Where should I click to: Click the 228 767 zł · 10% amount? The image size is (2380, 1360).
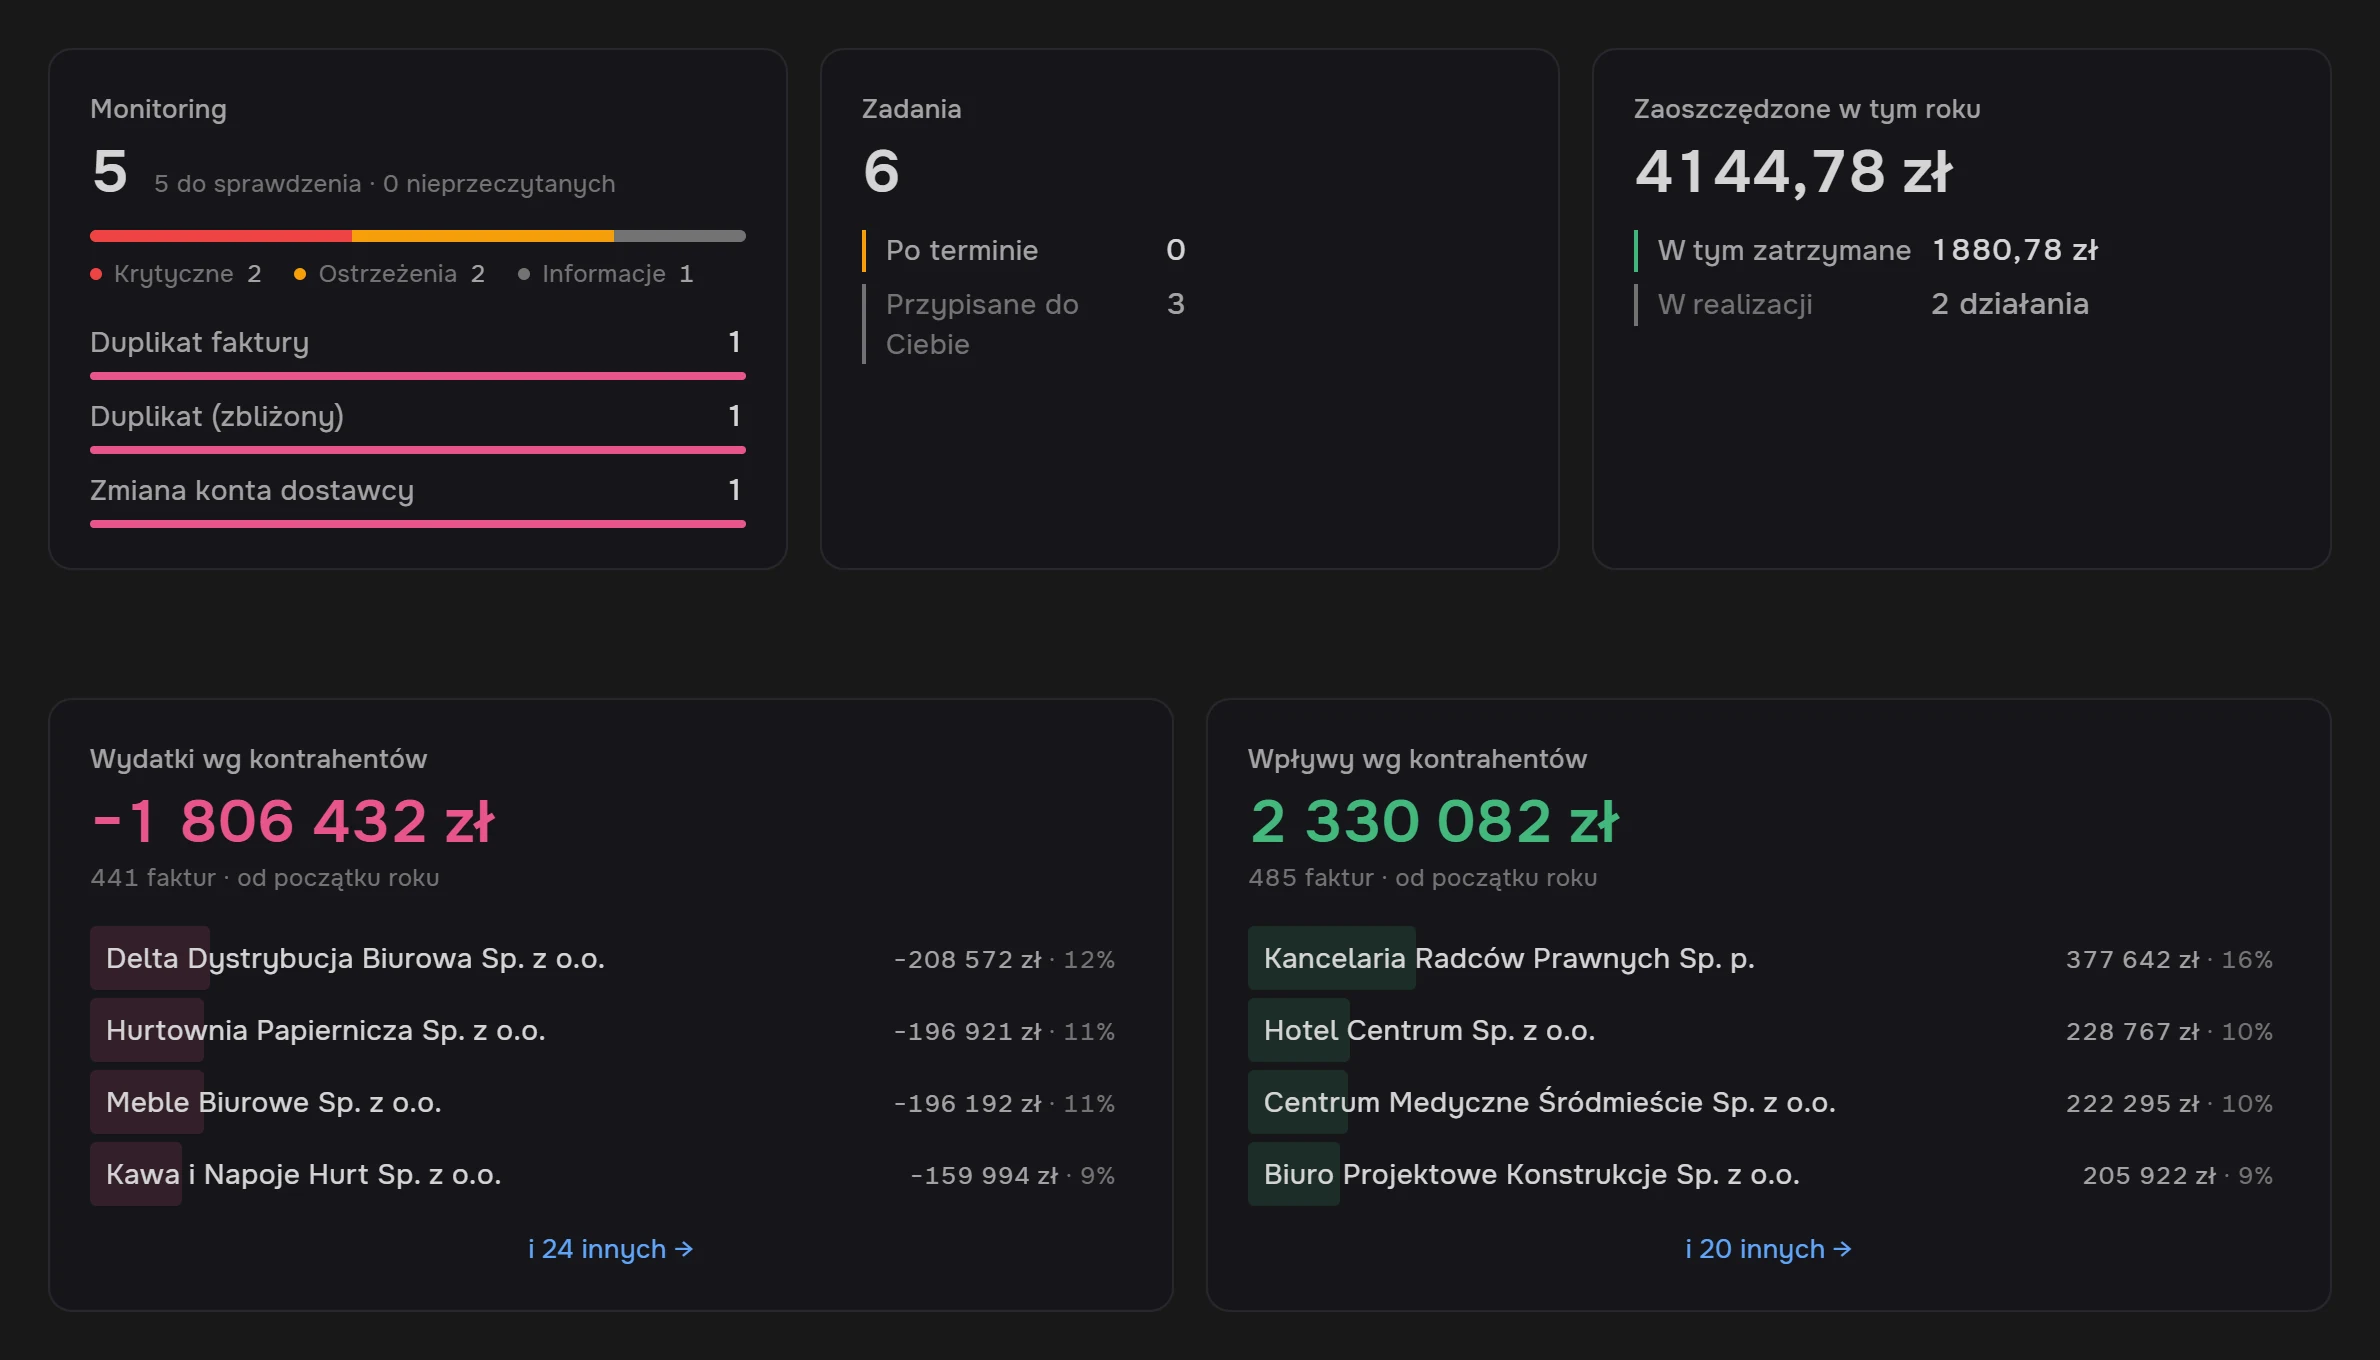(x=2169, y=1031)
